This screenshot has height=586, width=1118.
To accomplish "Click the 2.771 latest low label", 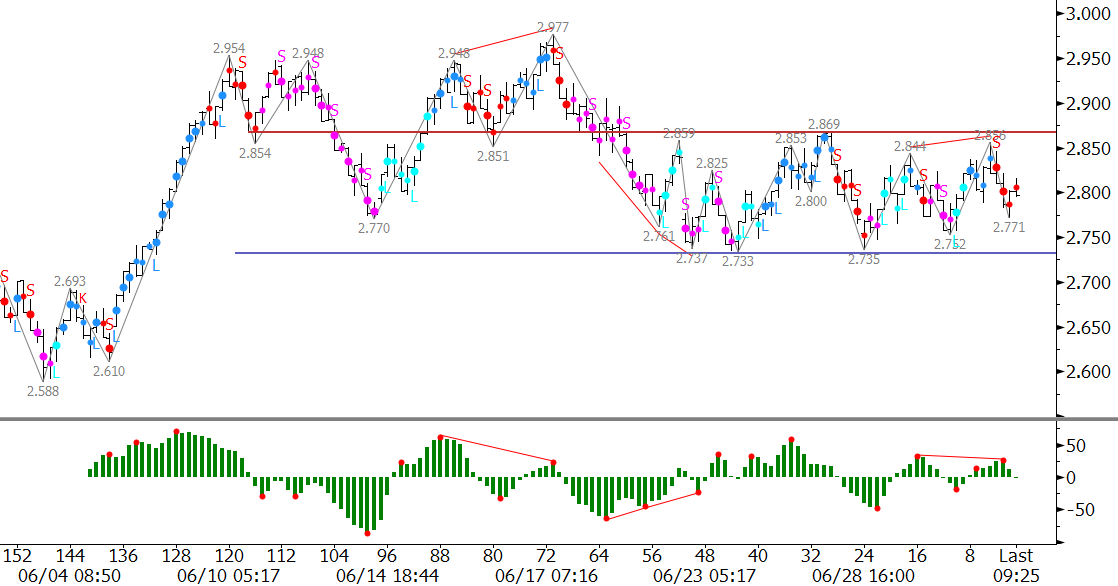I will tap(1009, 228).
